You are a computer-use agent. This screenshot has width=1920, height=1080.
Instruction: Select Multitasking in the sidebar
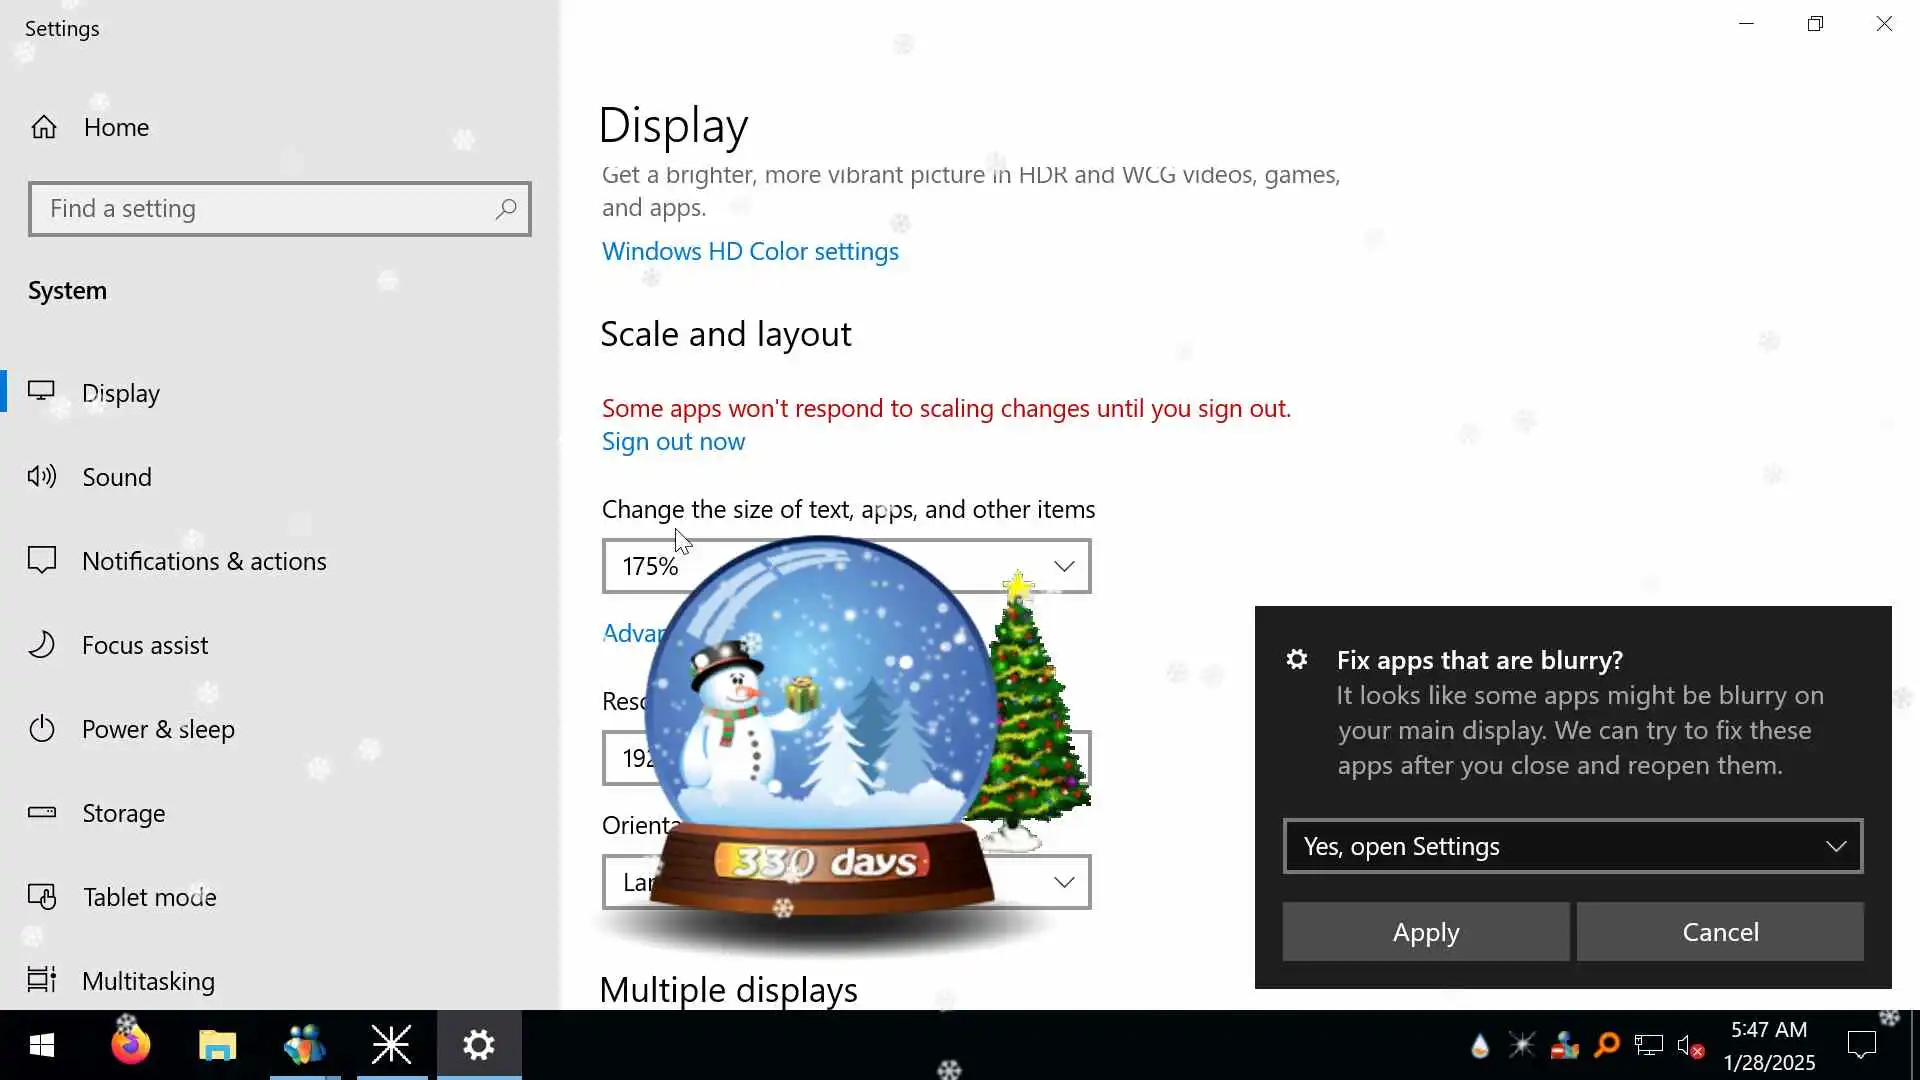point(148,981)
